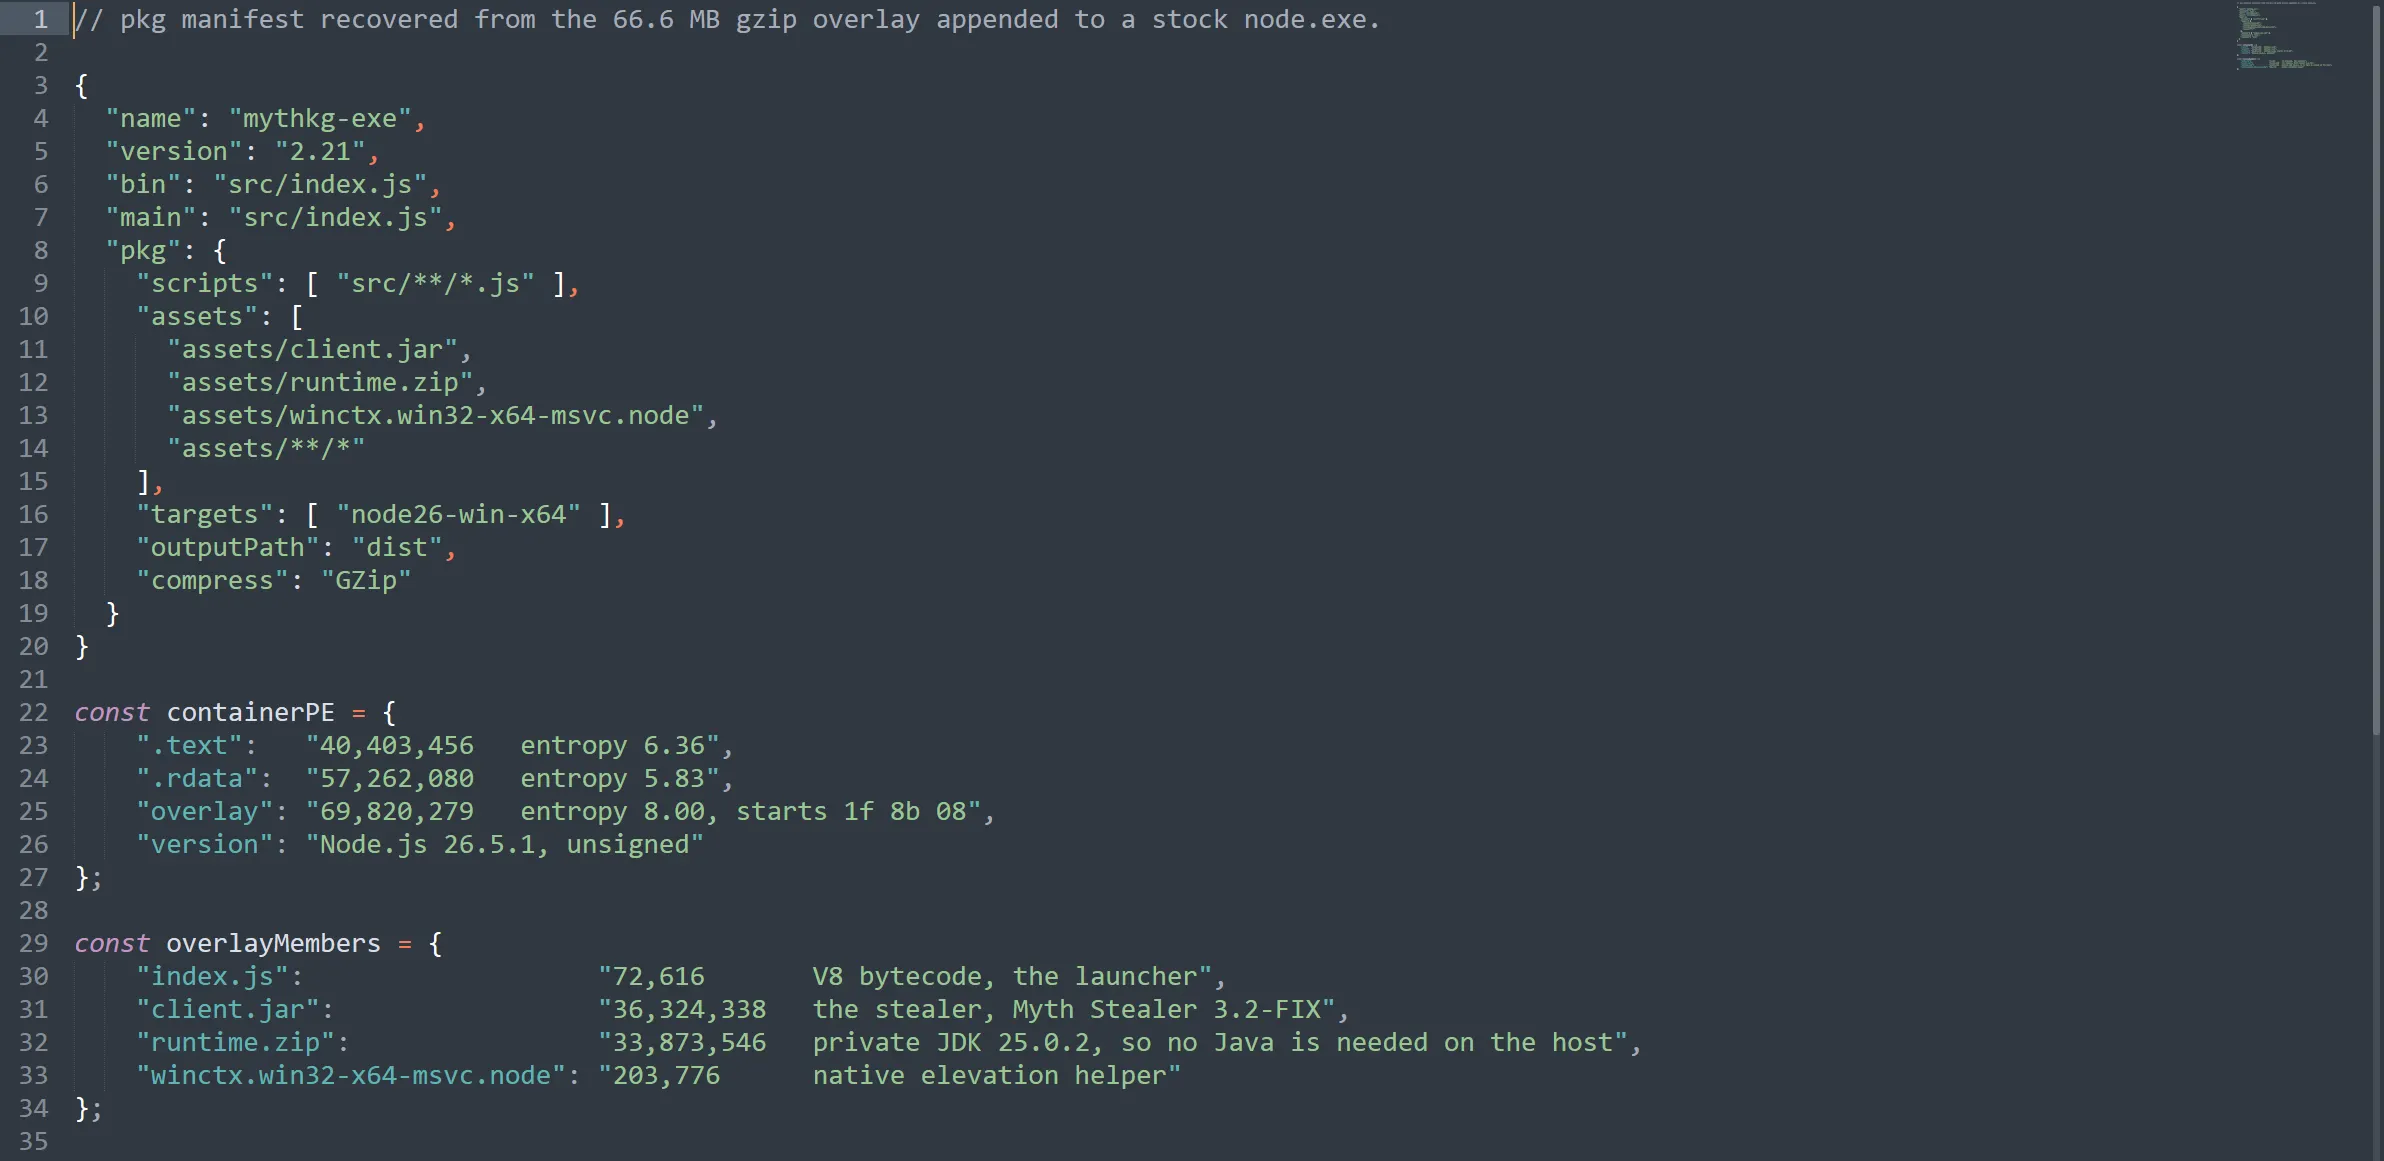Click the "node26-win-x64" target string
The image size is (2384, 1161).
(x=458, y=515)
